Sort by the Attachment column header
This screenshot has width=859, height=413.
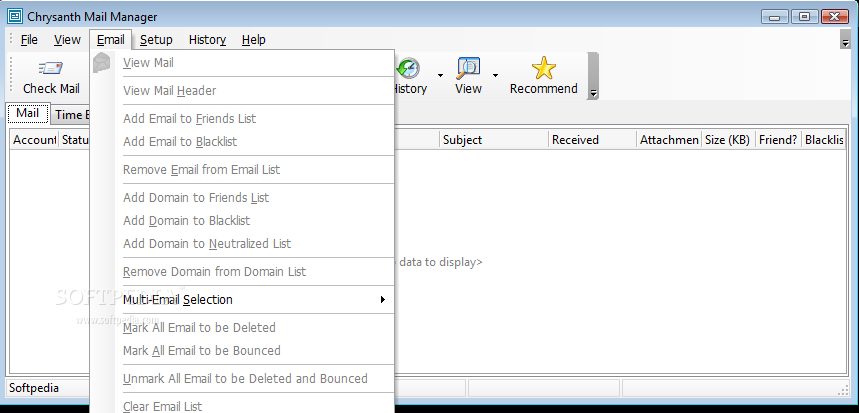[669, 140]
